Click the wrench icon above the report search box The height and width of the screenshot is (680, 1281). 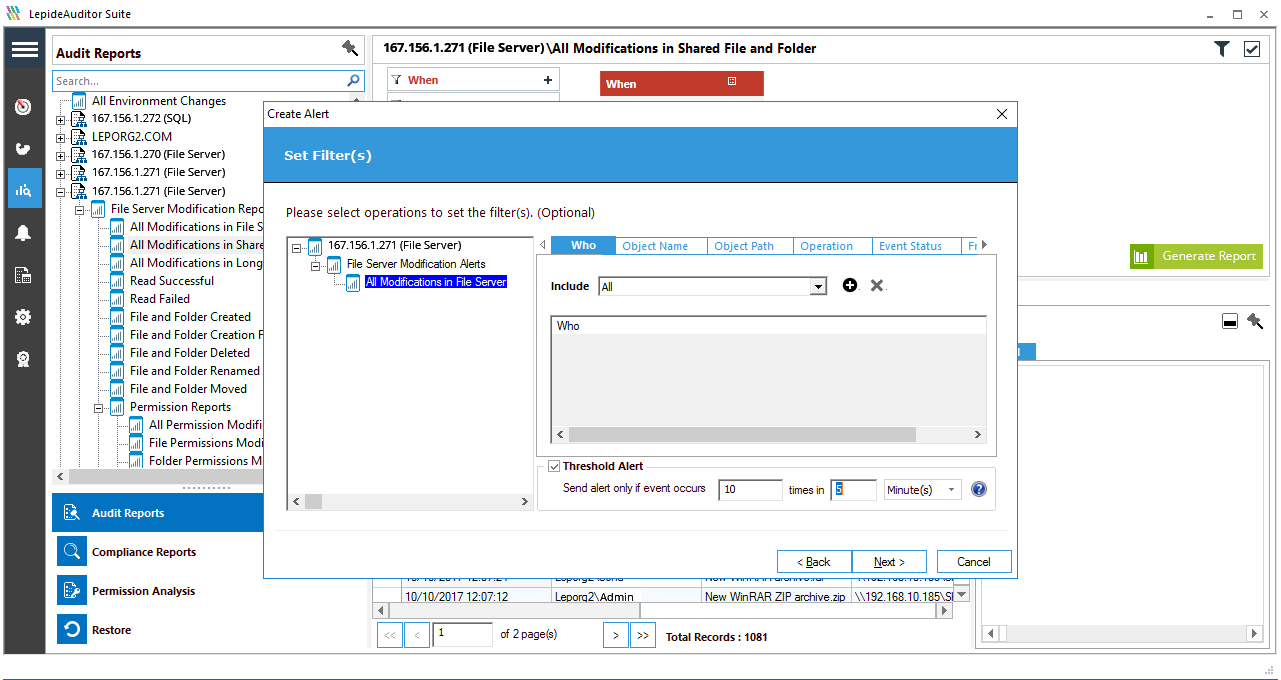click(x=349, y=48)
